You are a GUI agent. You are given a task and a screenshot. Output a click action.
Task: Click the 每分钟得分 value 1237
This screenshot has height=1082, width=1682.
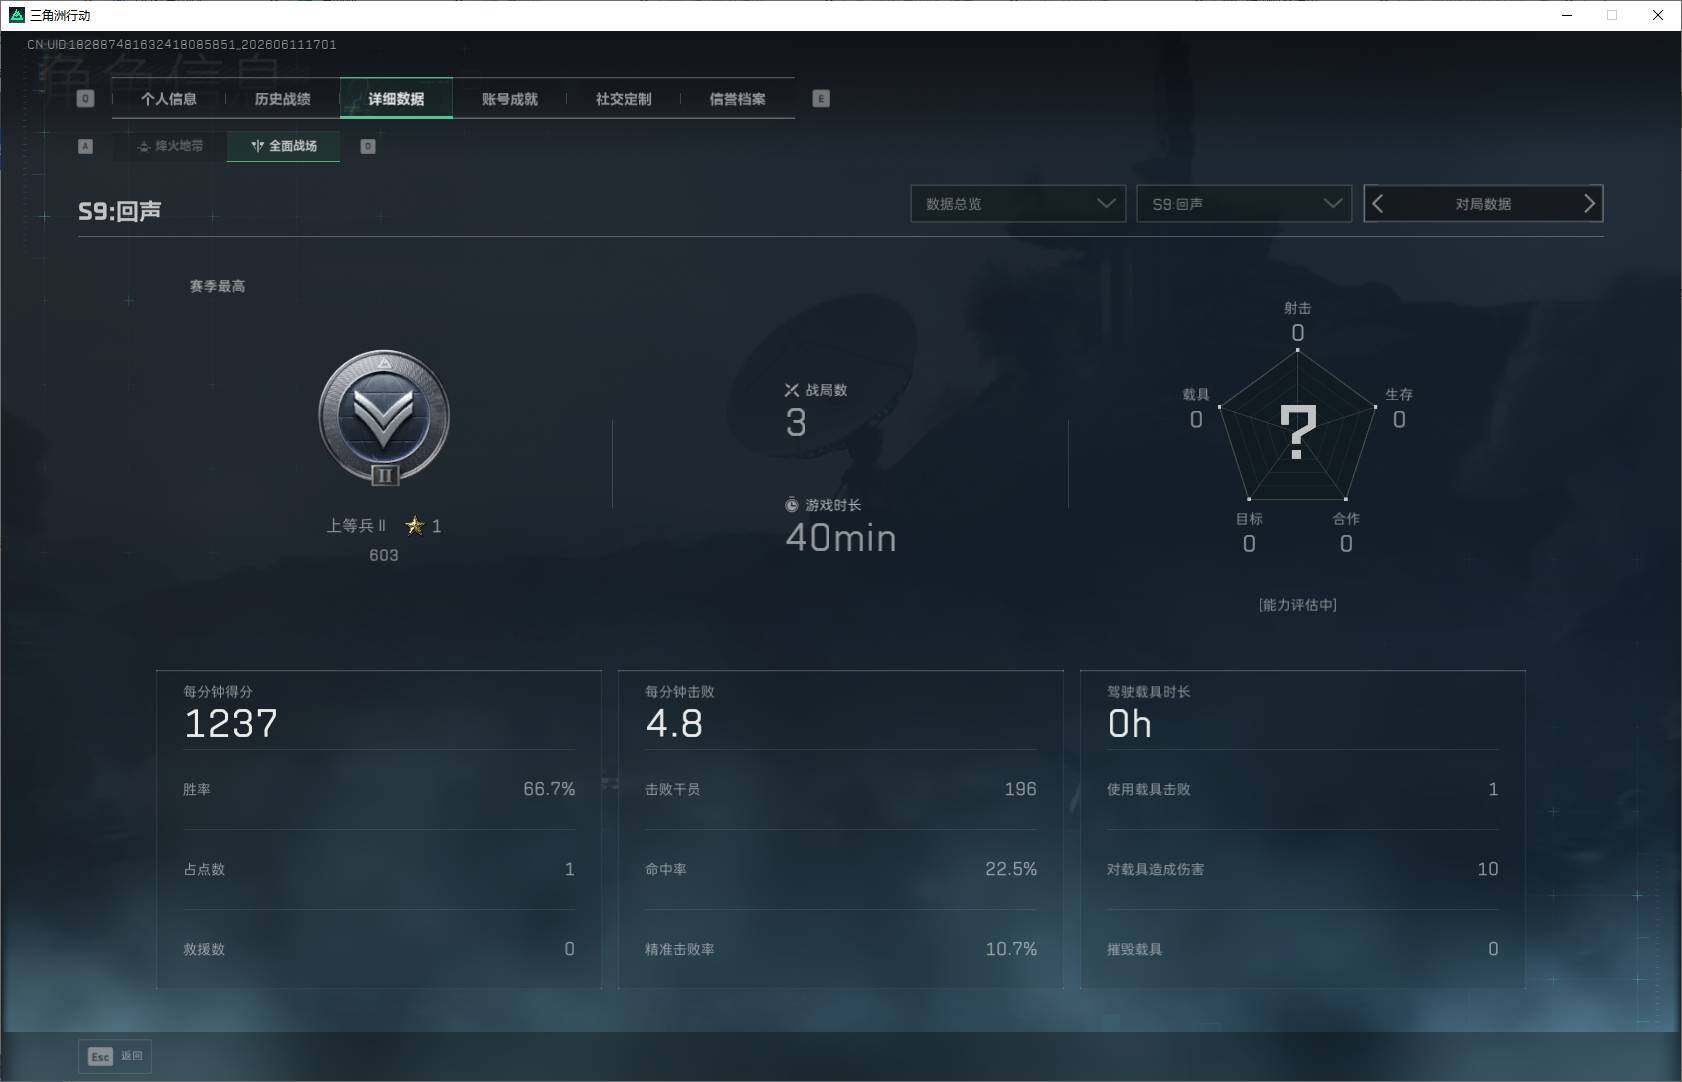tap(231, 723)
